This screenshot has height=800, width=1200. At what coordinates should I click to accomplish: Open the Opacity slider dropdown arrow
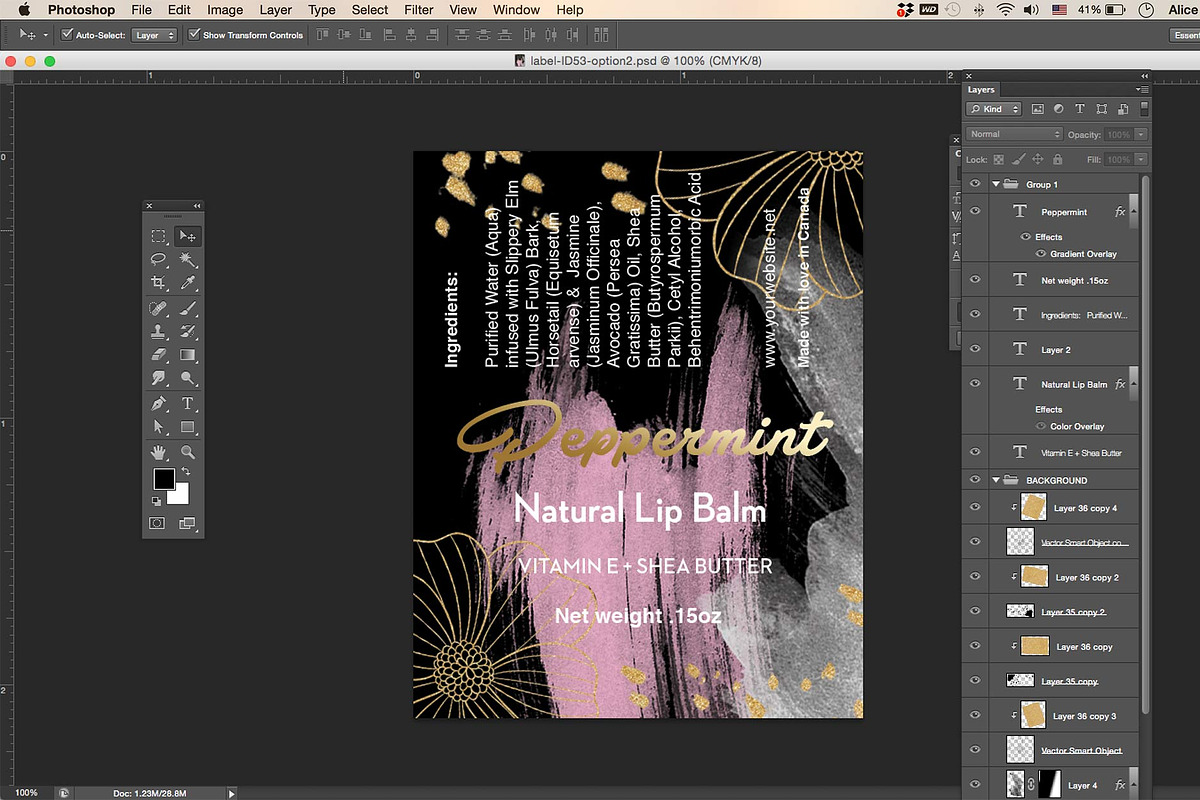click(x=1140, y=134)
